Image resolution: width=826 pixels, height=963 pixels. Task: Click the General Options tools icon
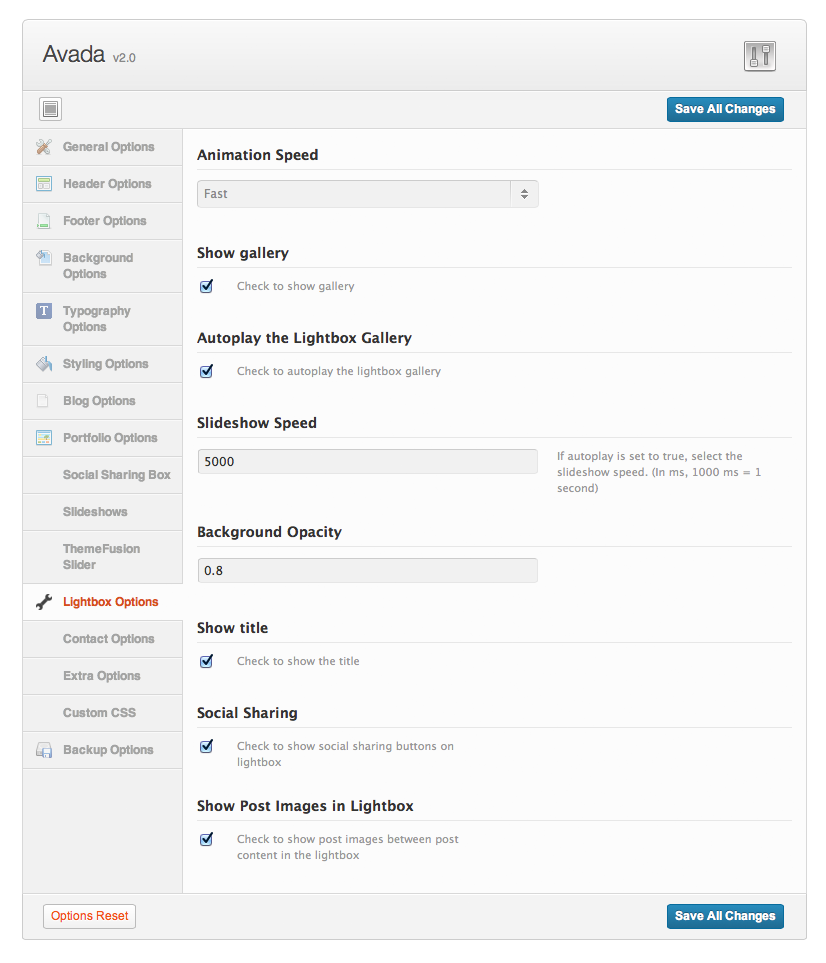tap(43, 147)
